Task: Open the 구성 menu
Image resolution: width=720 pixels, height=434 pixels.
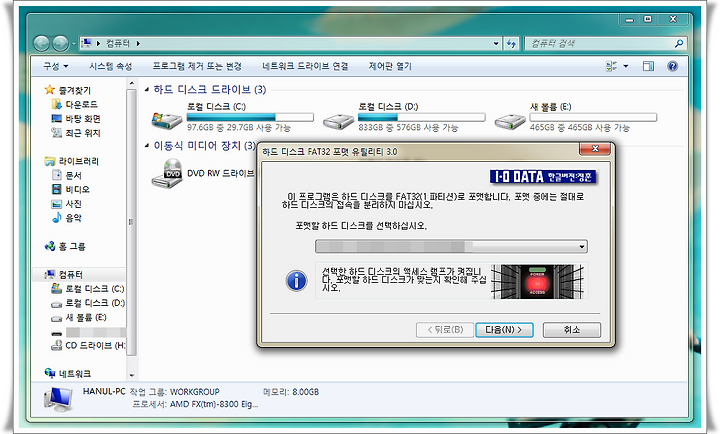Action: click(x=56, y=66)
